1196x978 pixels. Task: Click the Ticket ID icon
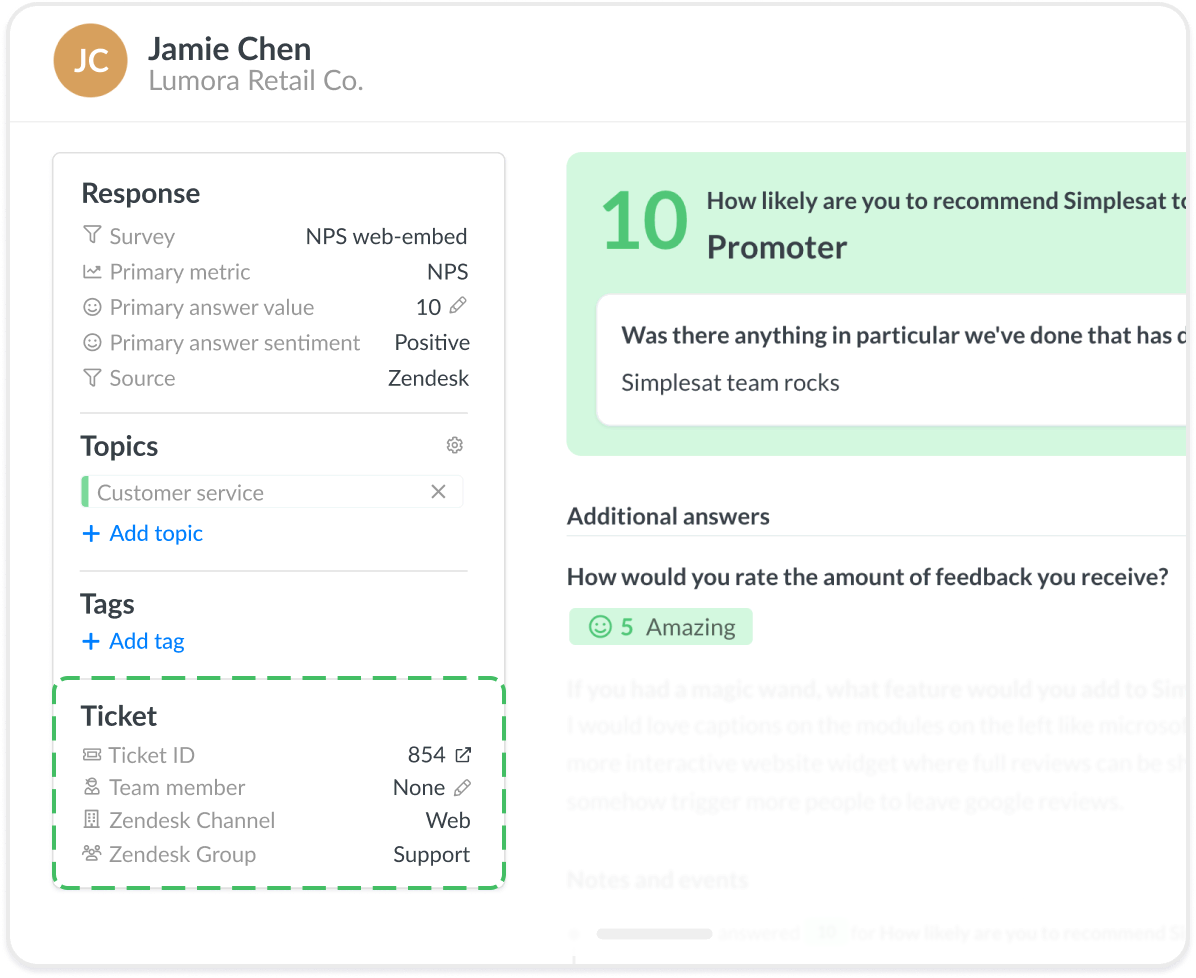coord(92,755)
